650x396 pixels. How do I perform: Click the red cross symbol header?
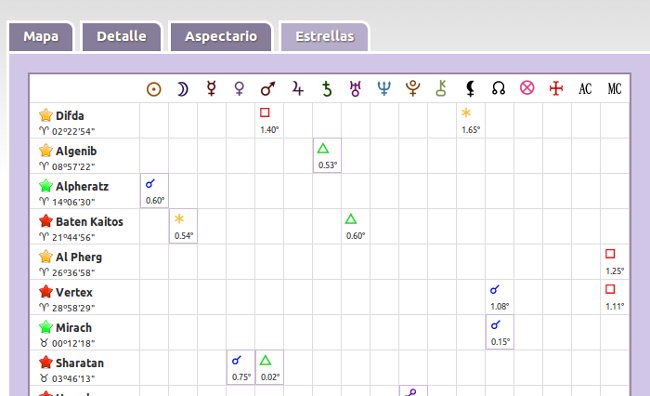[556, 88]
